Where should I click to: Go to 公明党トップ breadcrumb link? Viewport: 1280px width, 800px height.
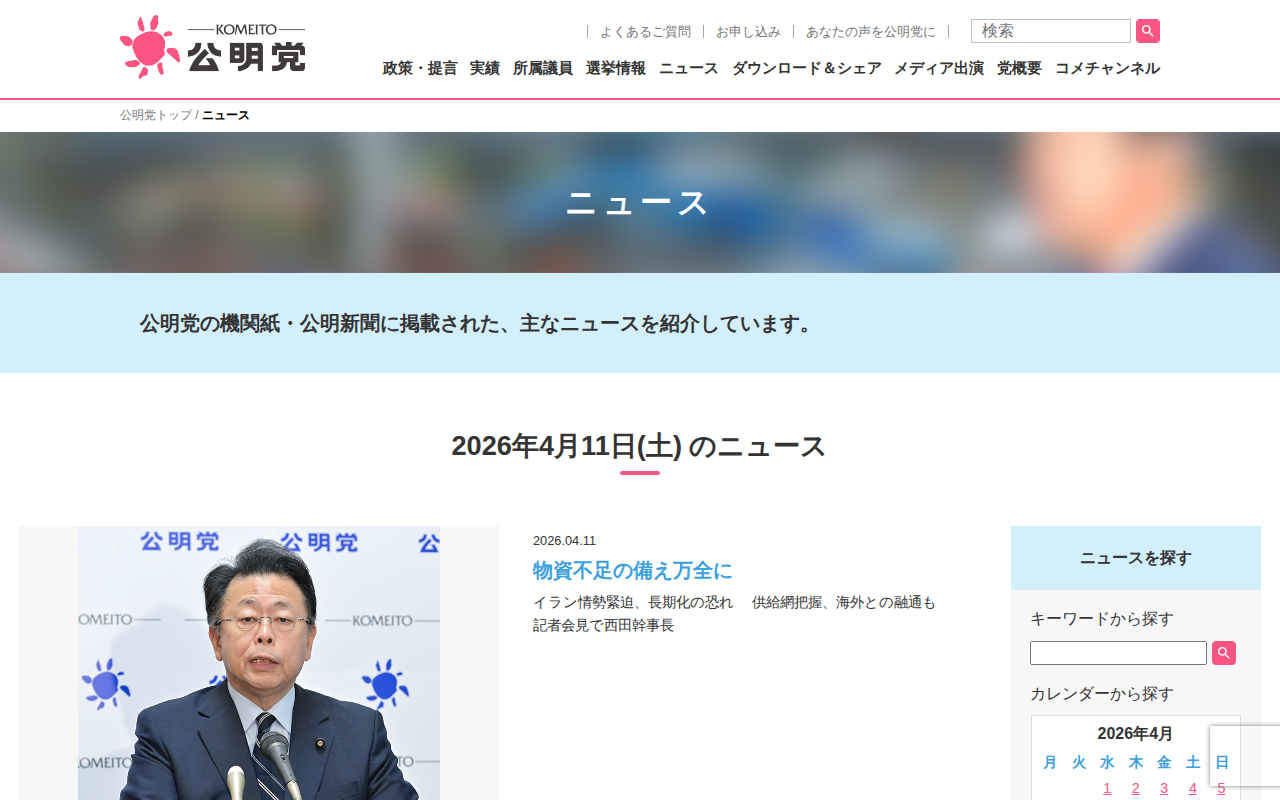click(156, 115)
